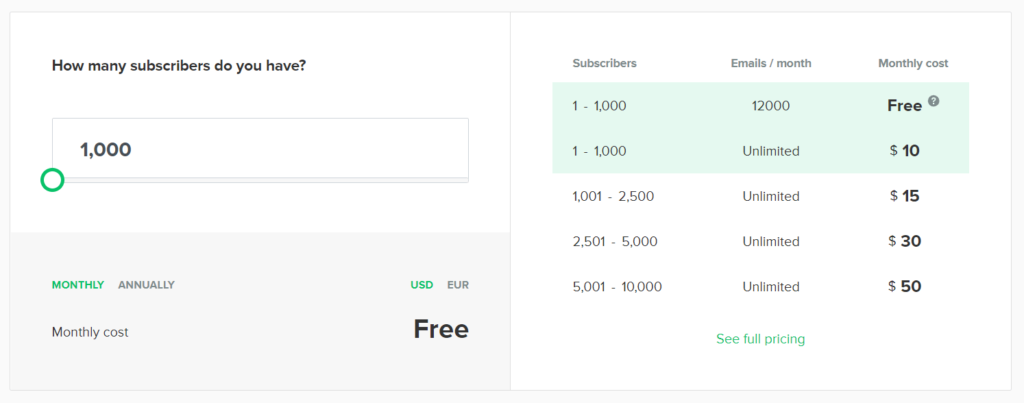Switch billing to ANNUALLY
The image size is (1024, 403).
[x=146, y=285]
